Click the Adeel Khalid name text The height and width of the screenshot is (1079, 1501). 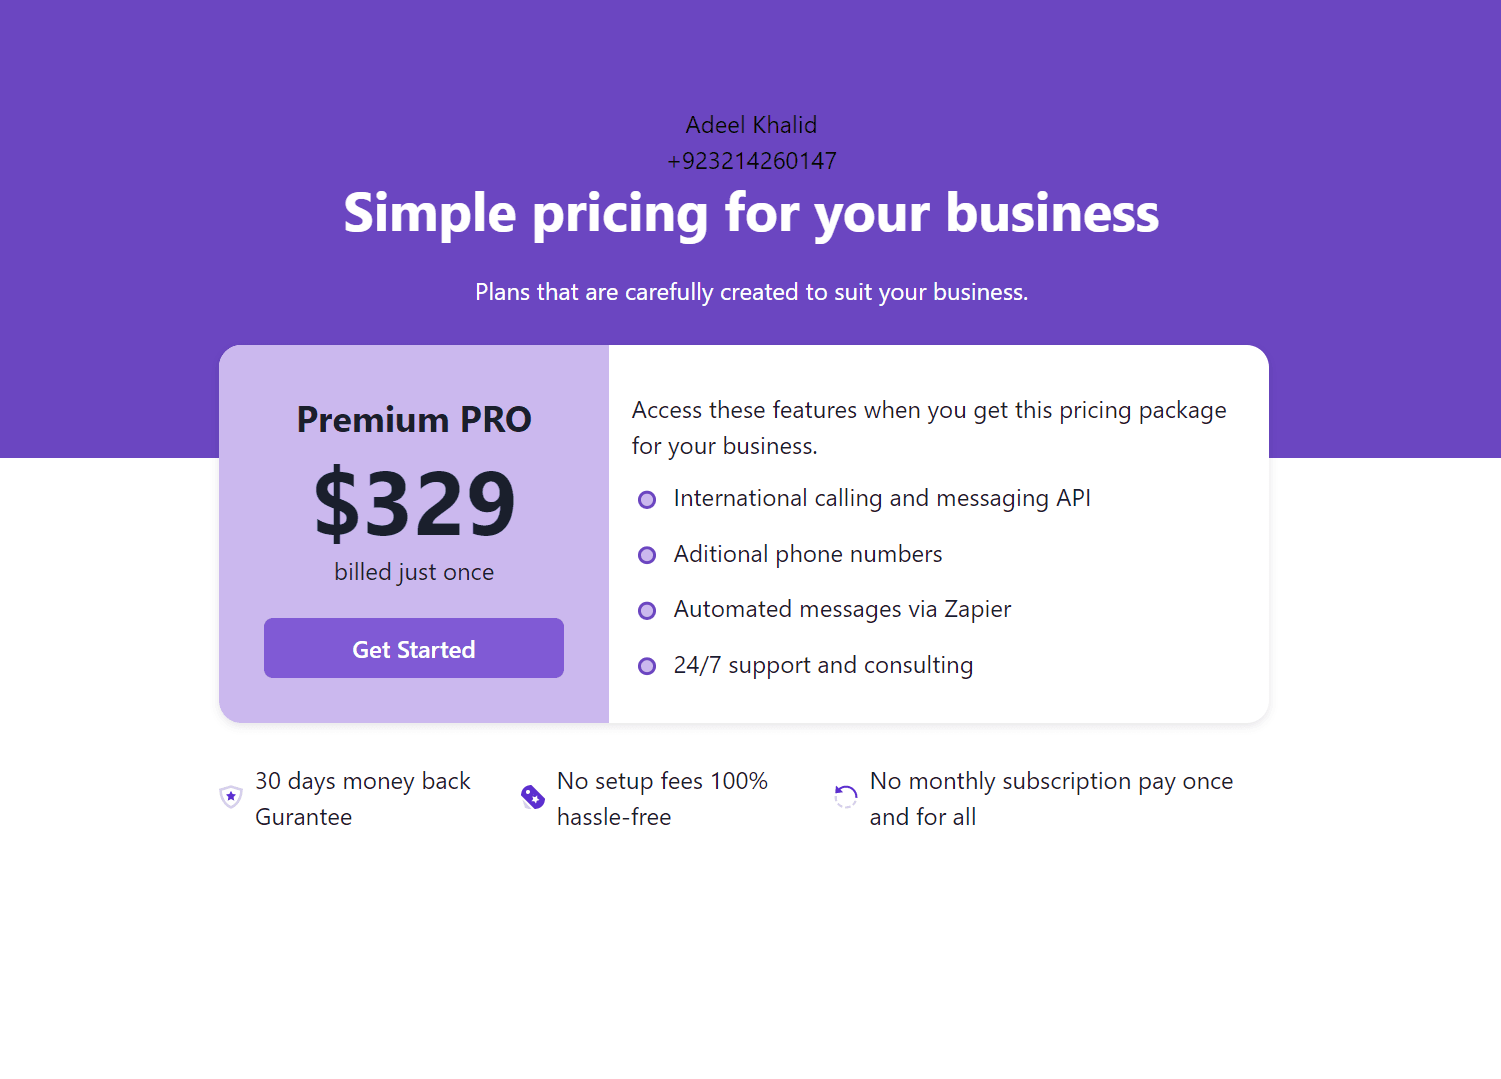(752, 125)
